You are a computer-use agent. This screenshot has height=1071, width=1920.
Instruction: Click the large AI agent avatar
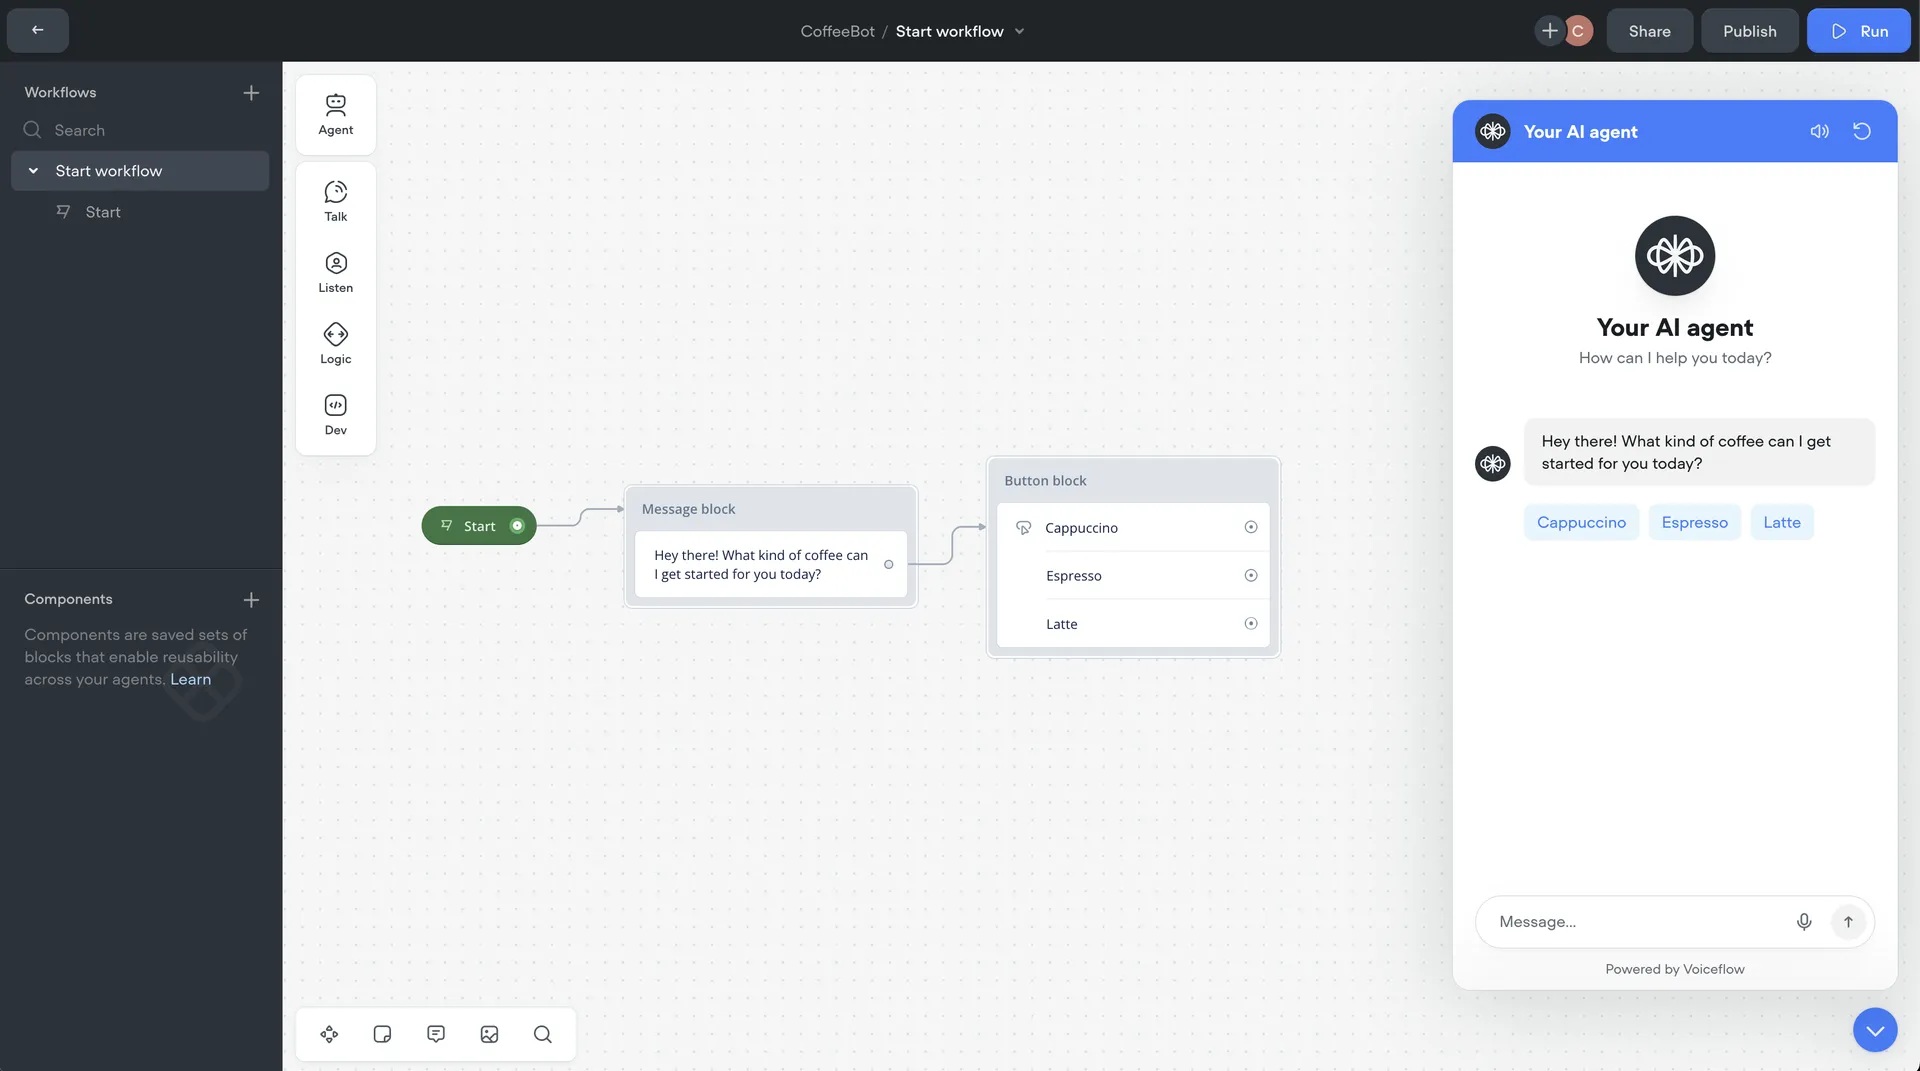[1674, 256]
